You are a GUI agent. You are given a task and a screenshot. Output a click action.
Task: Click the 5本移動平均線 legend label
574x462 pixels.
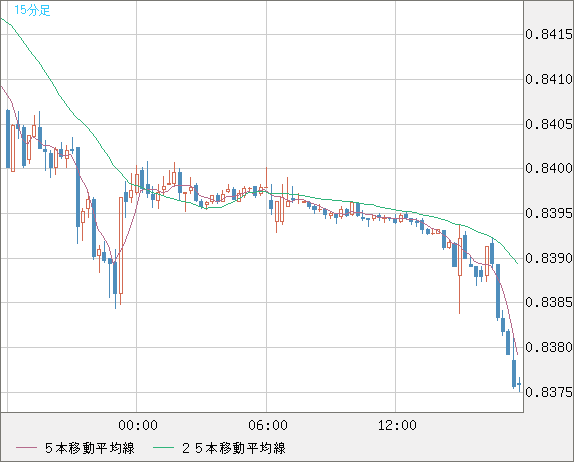tap(90, 448)
